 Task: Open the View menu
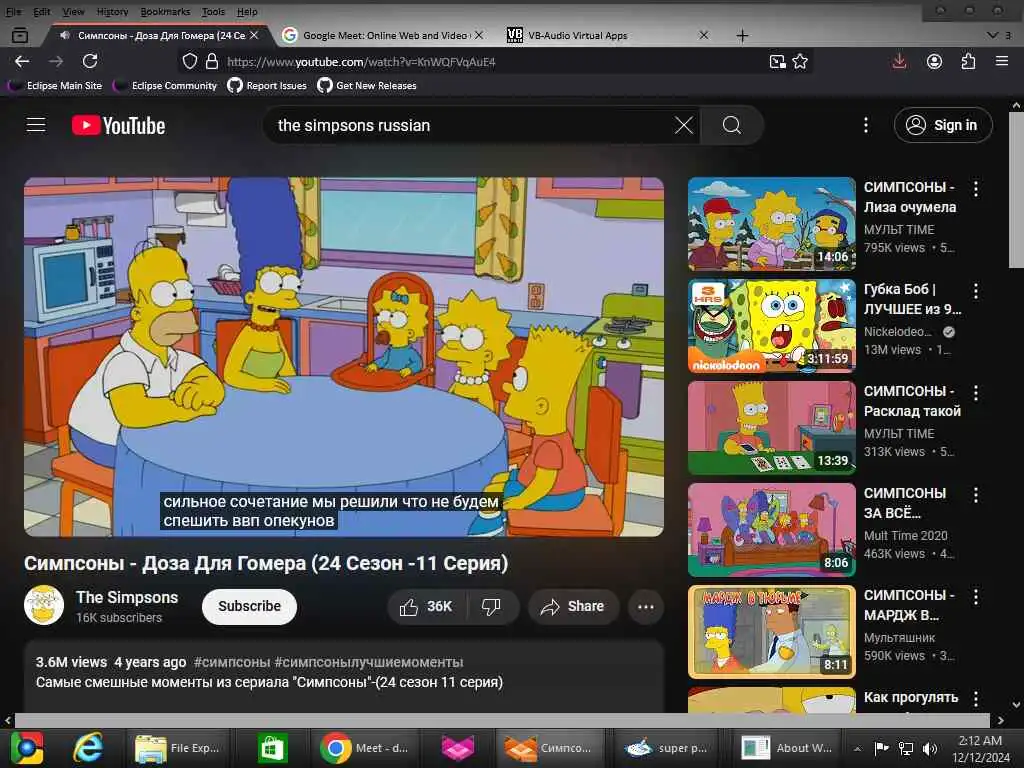(73, 11)
